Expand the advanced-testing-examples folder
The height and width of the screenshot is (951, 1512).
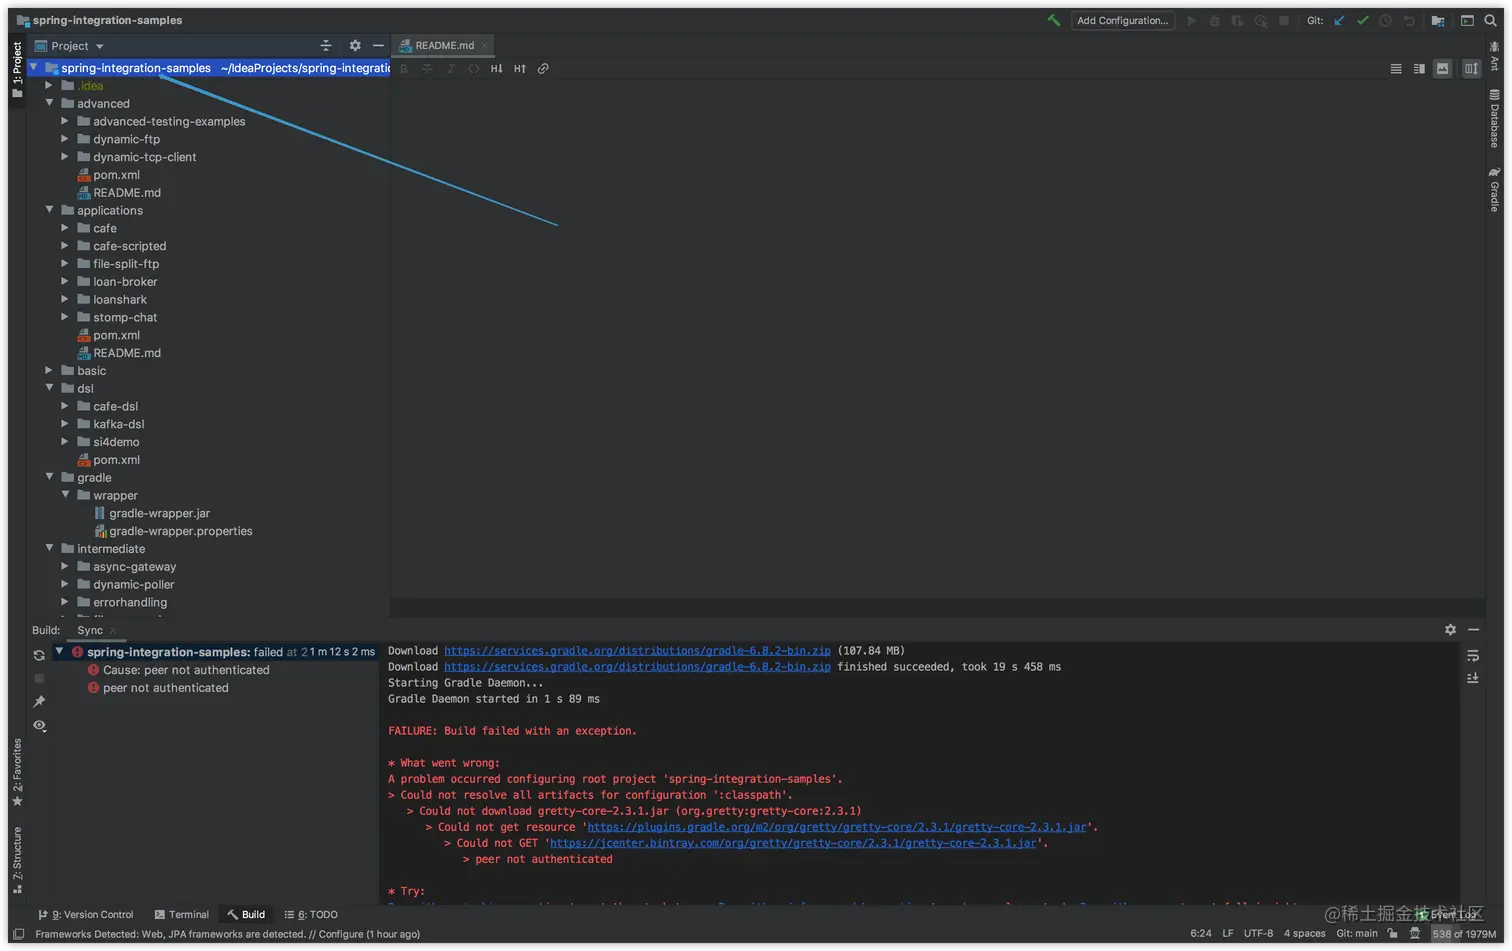(65, 121)
